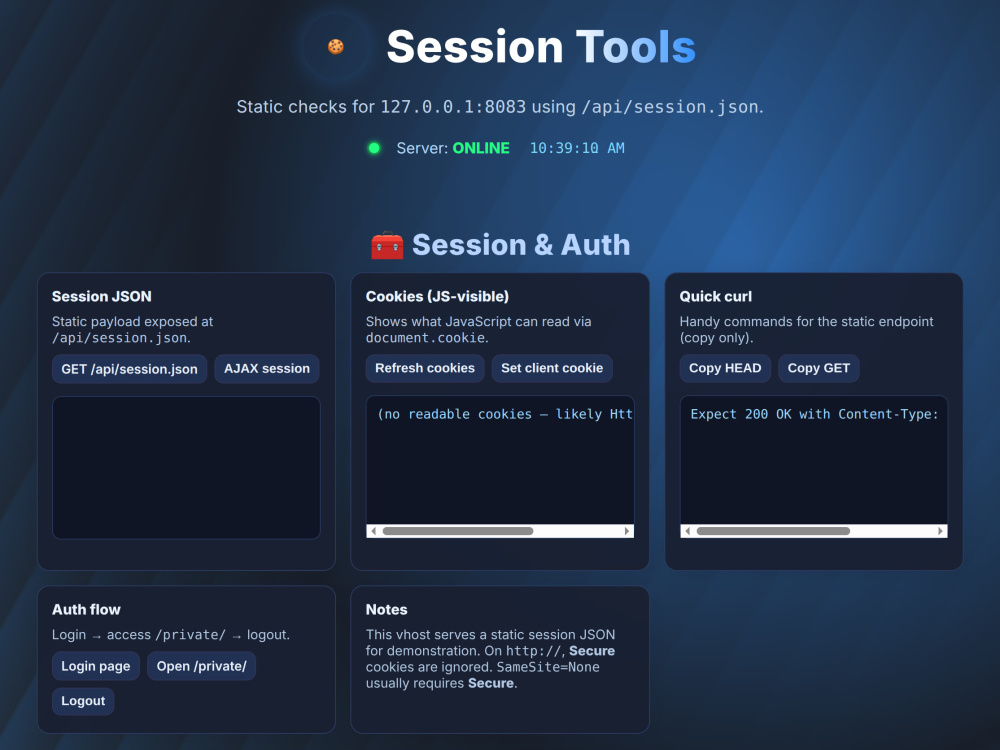Viewport: 1000px width, 750px height.
Task: Click the Session Tools page title
Action: coord(541,47)
